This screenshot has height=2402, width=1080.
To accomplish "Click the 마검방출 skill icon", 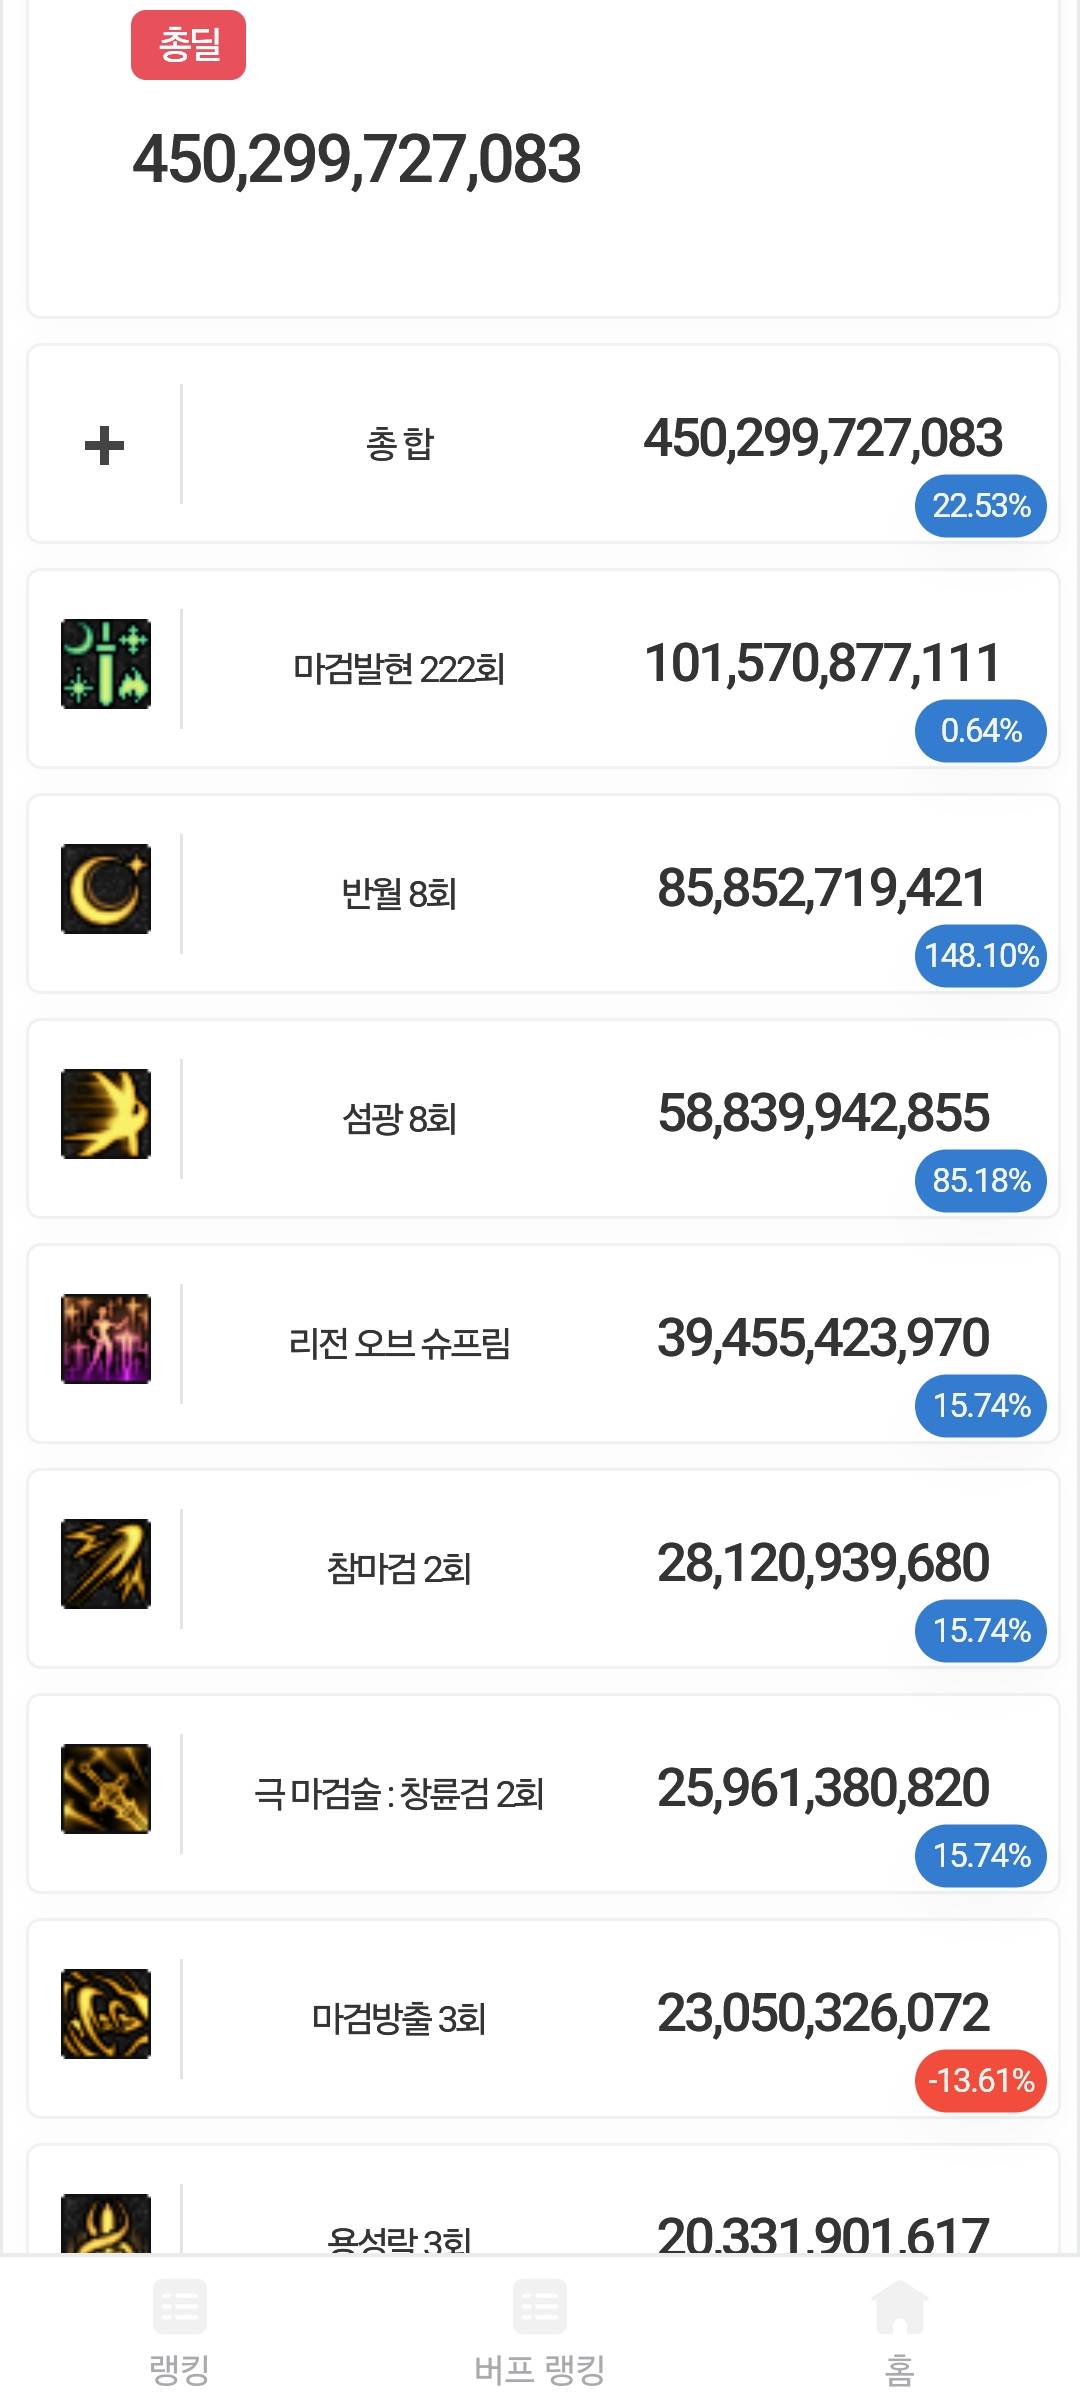I will (106, 2014).
